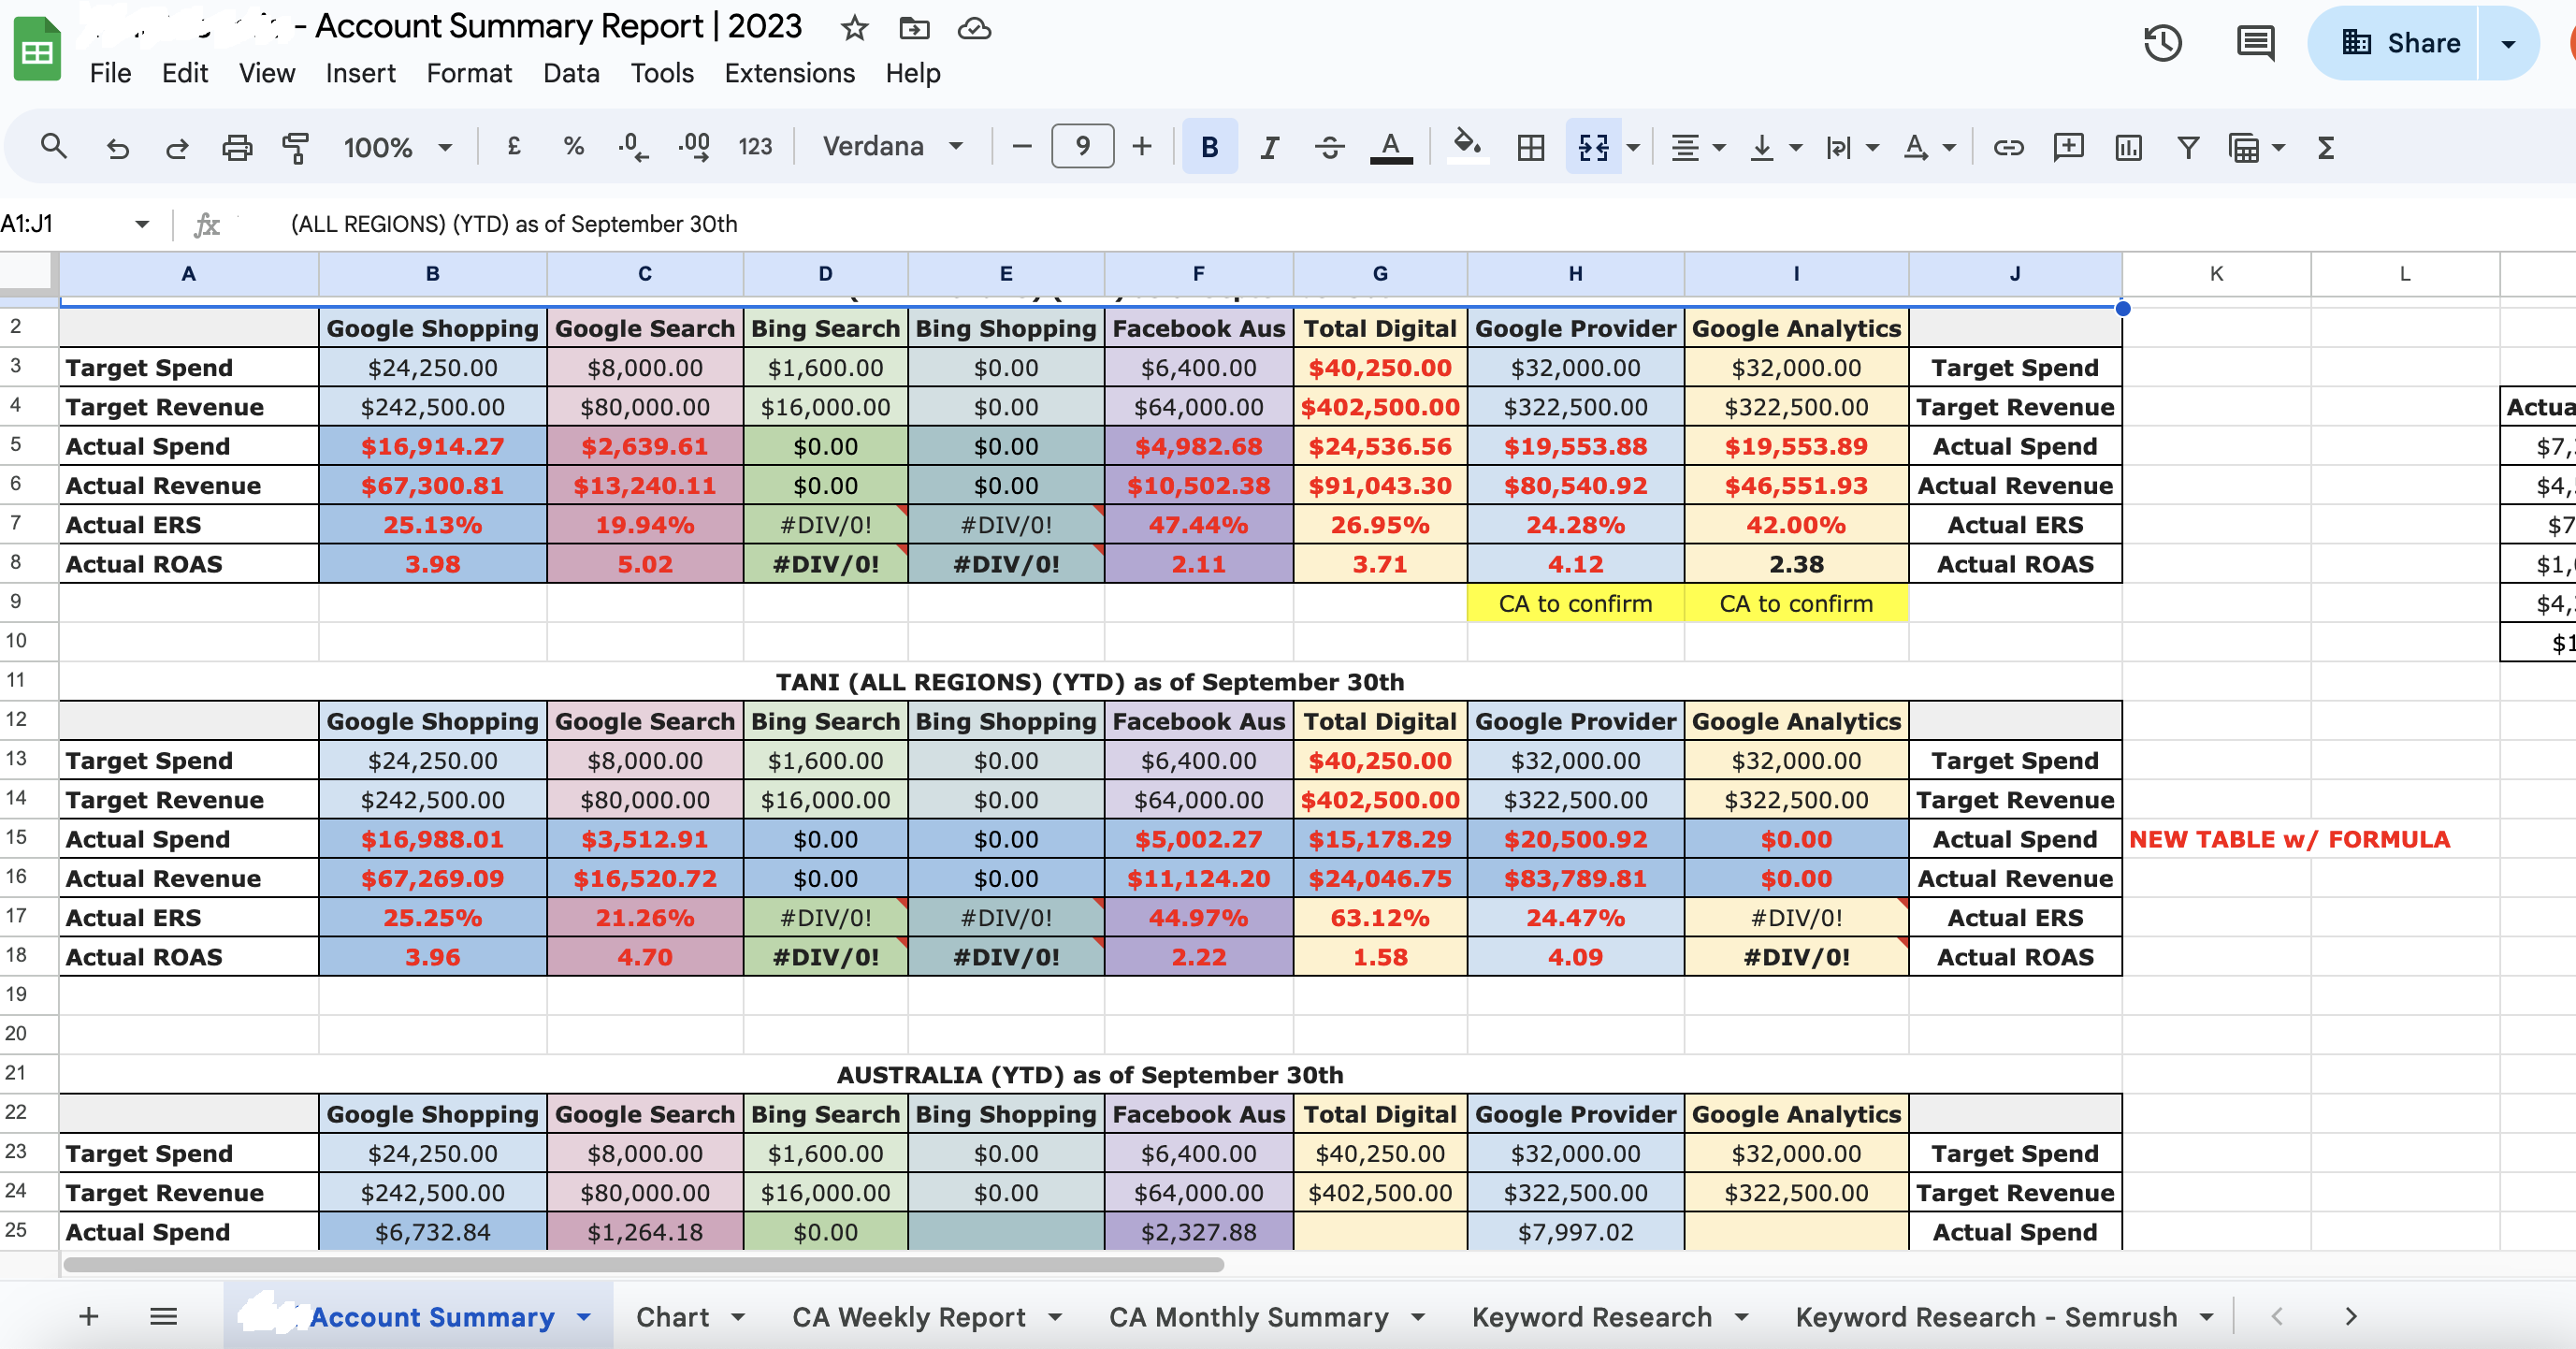Open the 100% zoom dropdown
Viewport: 2576px width, 1349px height.
point(397,148)
